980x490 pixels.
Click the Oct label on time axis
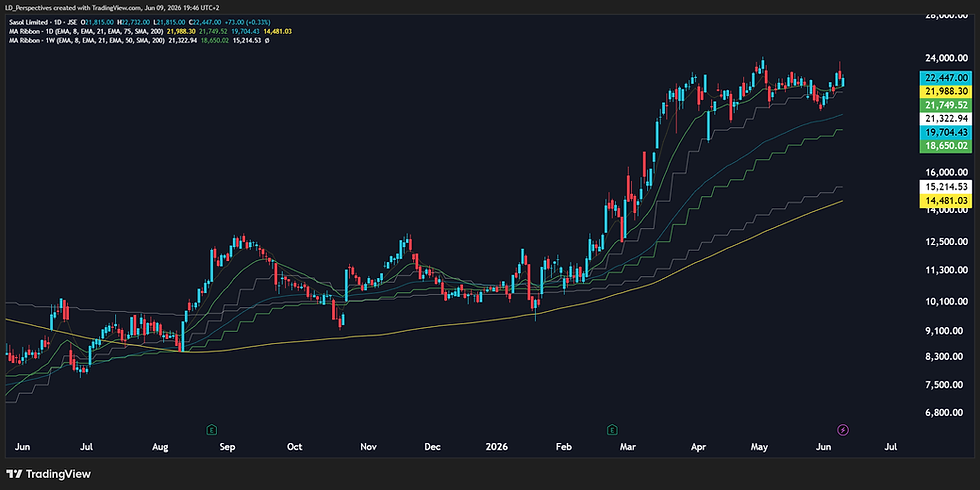[x=294, y=448]
